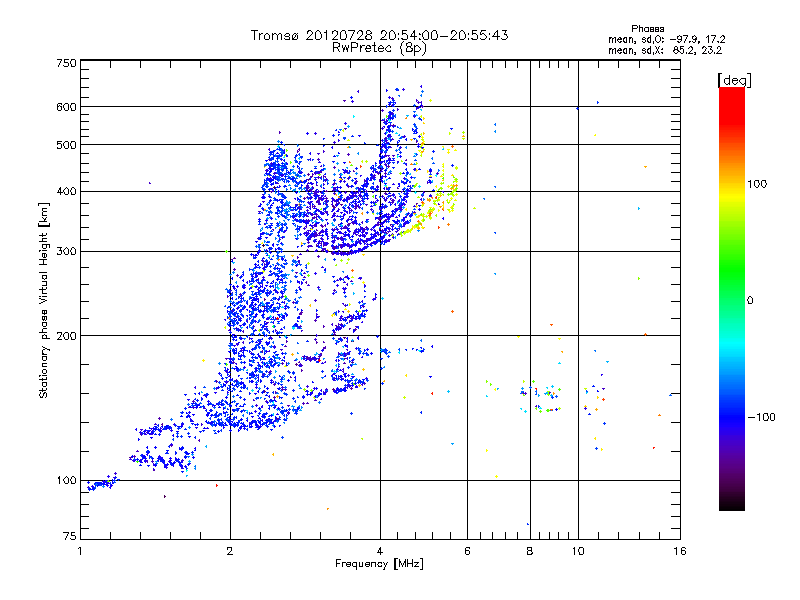Click the x-axis "1" tick label
Viewport: 800px width, 600px height.
[x=80, y=551]
